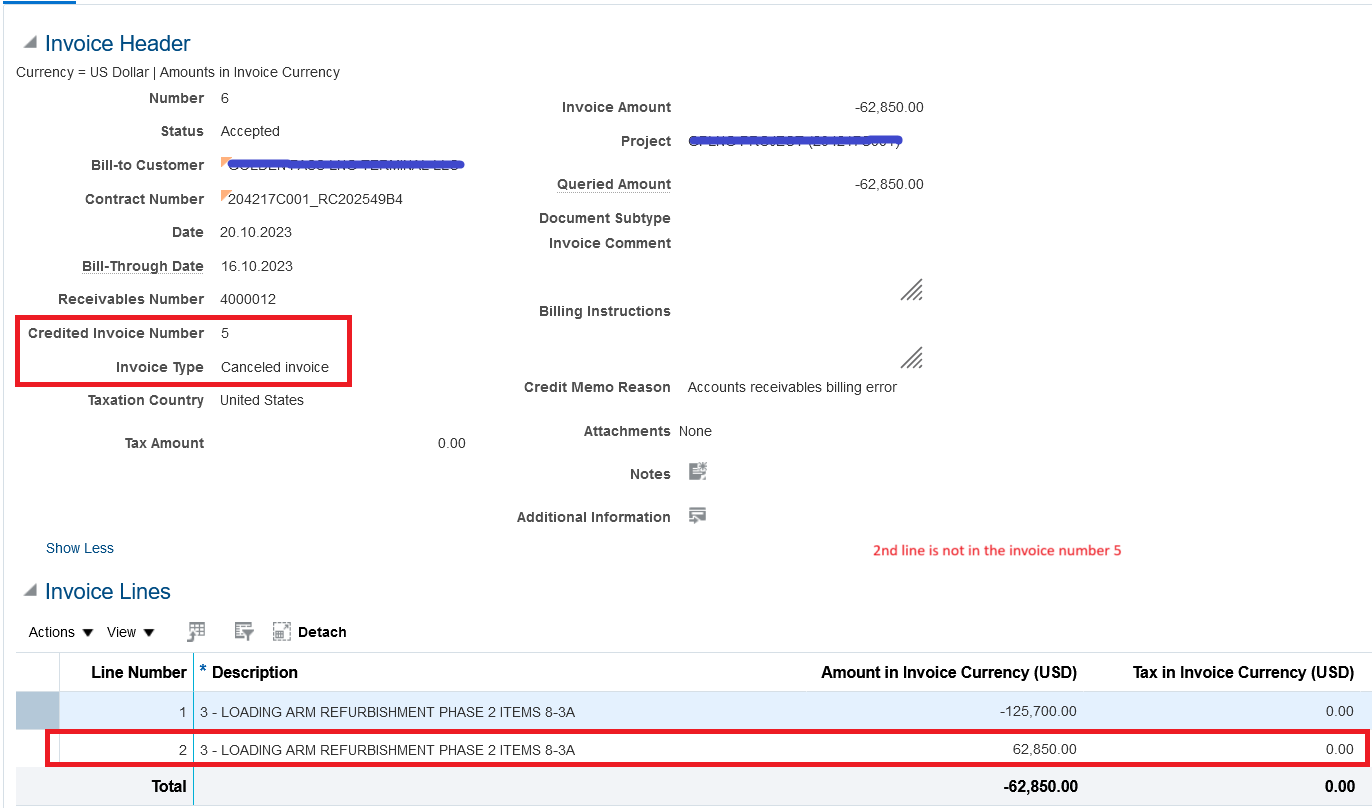Click the Queried Amount link

tap(613, 183)
